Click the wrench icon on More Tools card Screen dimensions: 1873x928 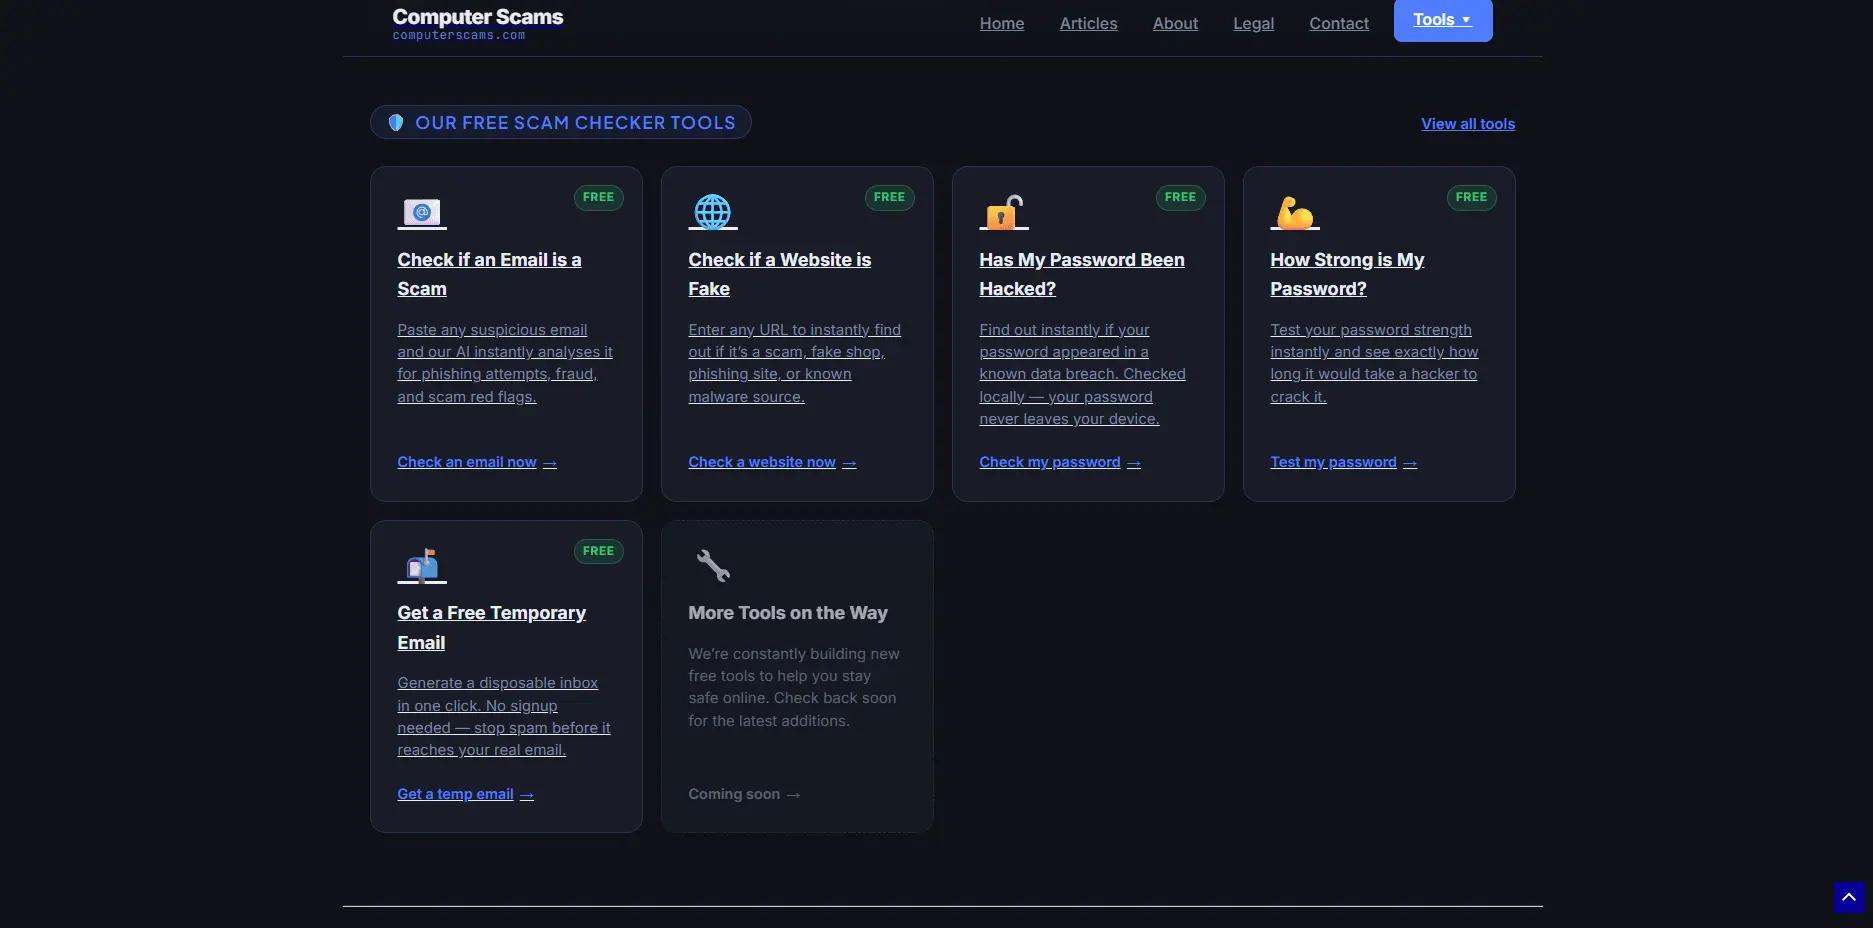[x=713, y=566]
